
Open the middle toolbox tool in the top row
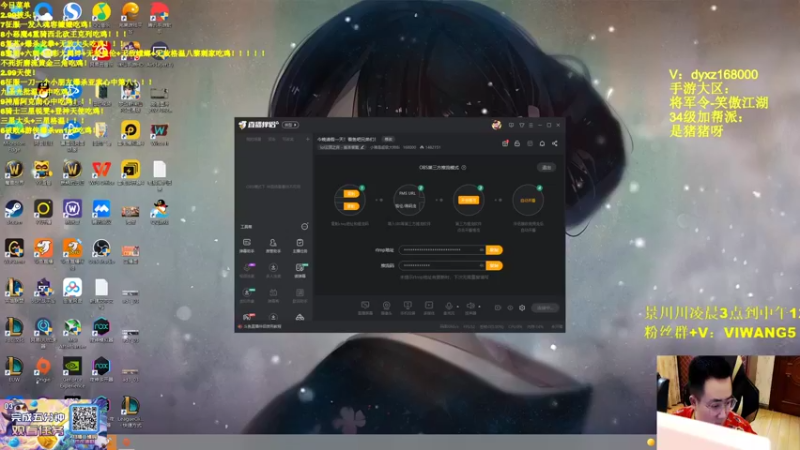[x=273, y=245]
